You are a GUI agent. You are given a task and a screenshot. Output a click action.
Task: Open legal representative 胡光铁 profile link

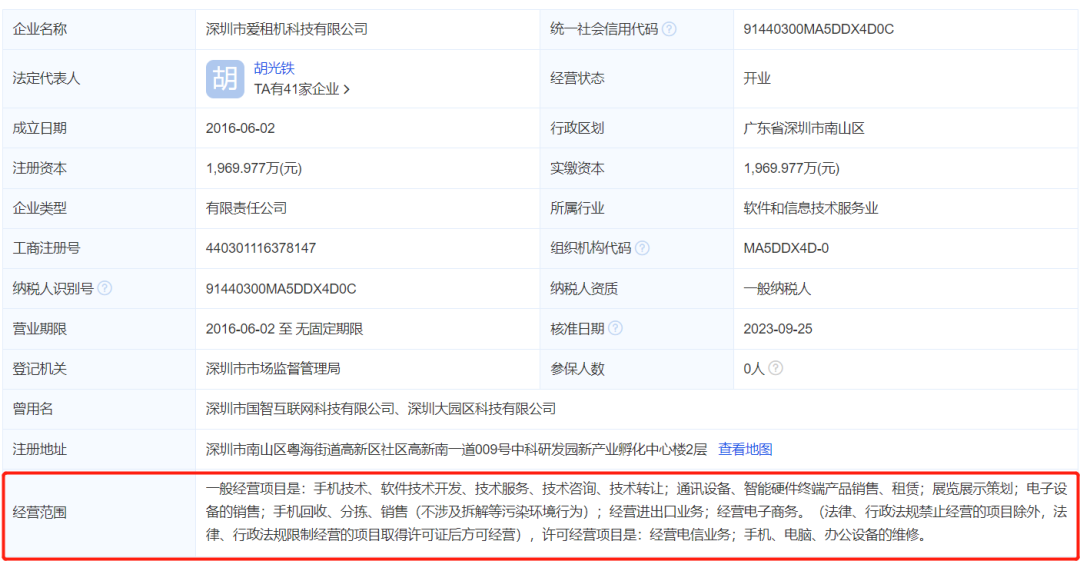pyautogui.click(x=275, y=69)
